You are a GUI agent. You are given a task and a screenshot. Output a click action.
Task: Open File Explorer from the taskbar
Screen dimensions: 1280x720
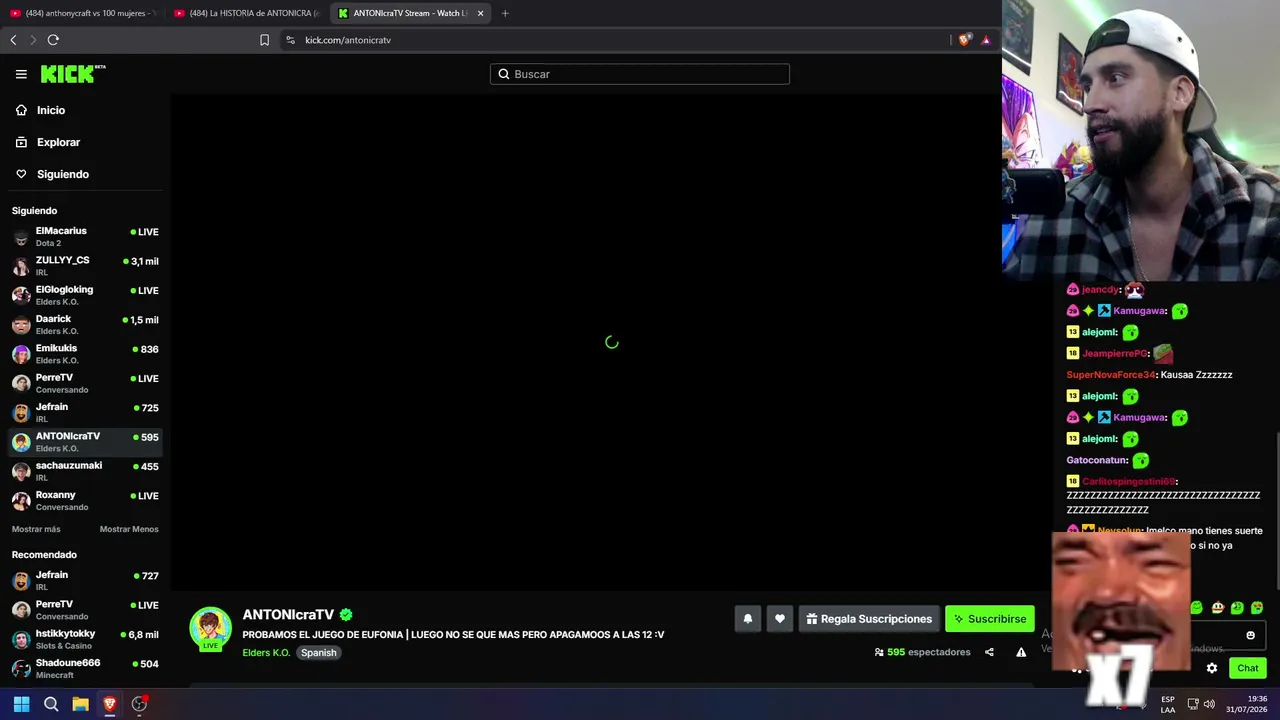[80, 704]
